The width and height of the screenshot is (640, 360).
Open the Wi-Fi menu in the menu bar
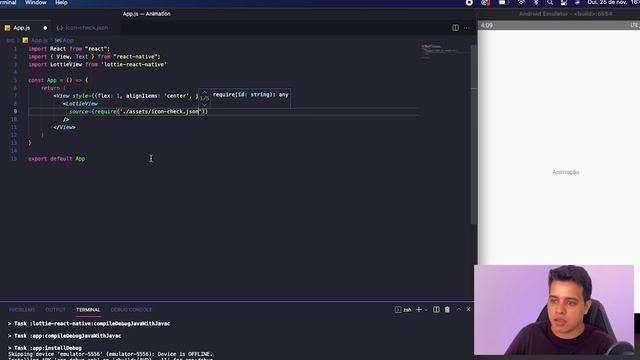521,3
